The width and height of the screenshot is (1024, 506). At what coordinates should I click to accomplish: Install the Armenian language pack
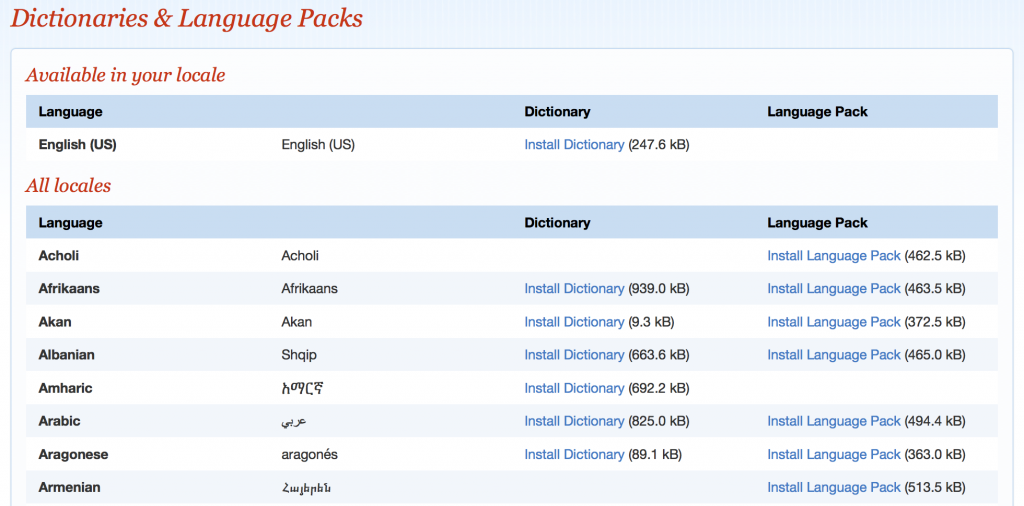(833, 487)
